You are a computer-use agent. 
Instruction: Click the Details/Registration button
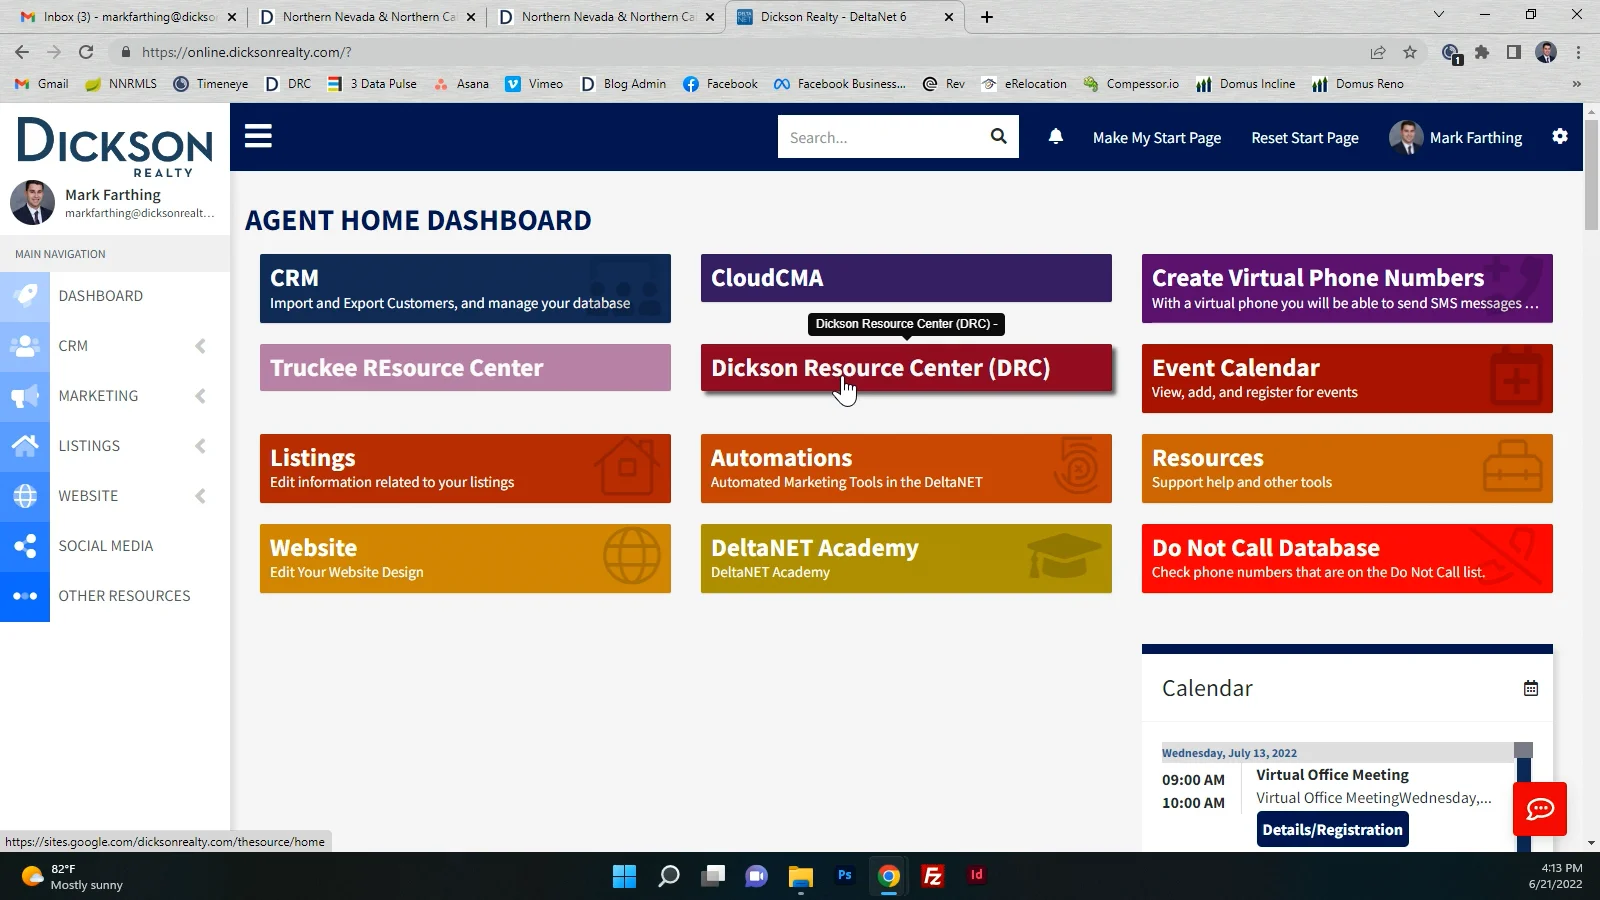click(1332, 830)
